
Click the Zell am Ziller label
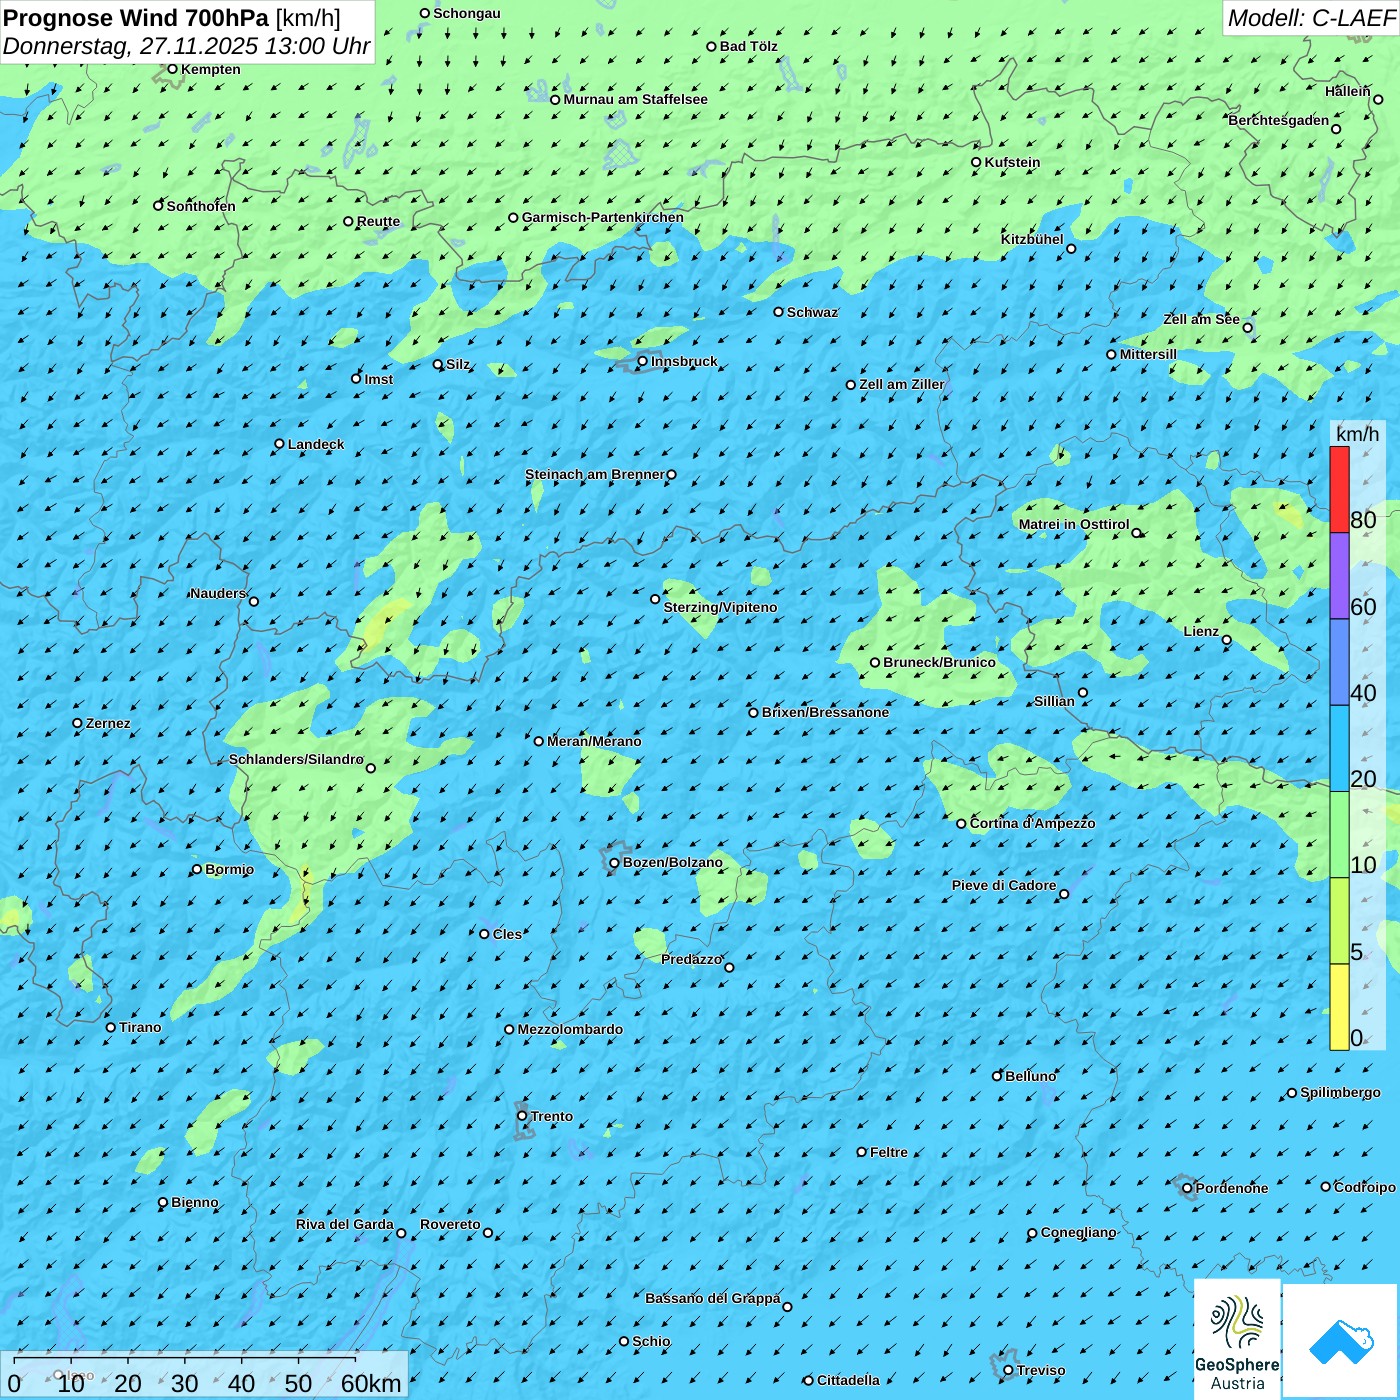point(902,384)
